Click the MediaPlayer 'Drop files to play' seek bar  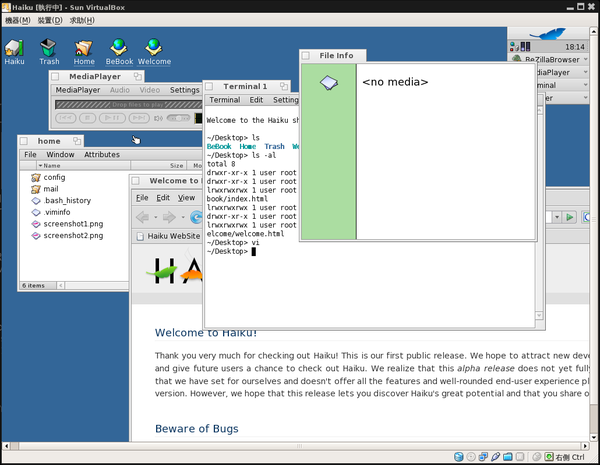(129, 104)
